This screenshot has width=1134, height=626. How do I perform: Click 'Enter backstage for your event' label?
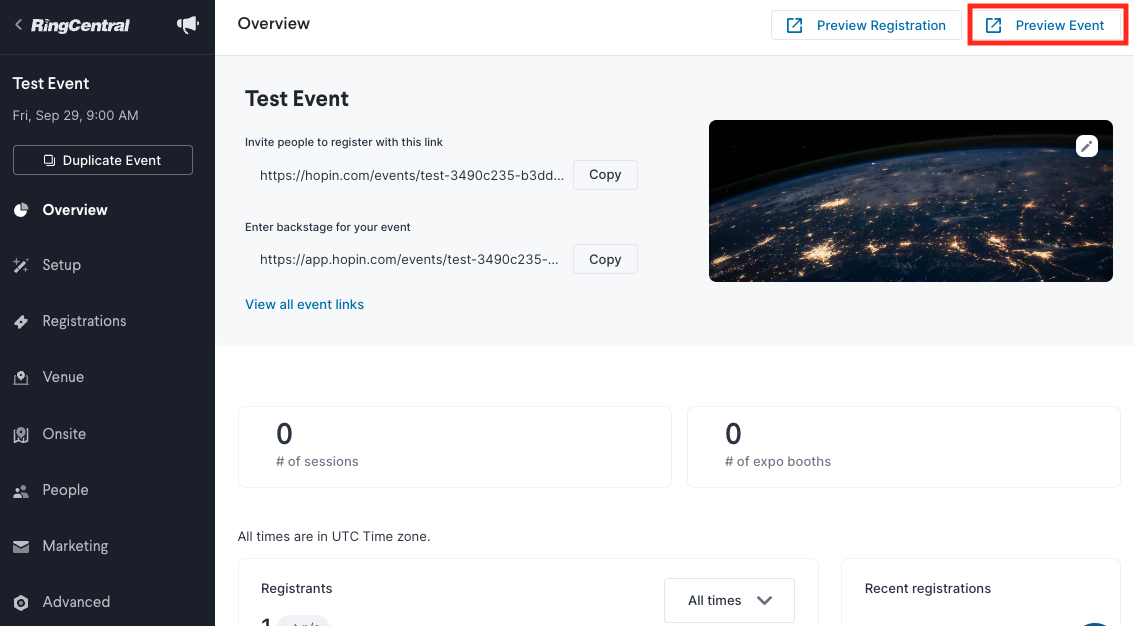[328, 227]
